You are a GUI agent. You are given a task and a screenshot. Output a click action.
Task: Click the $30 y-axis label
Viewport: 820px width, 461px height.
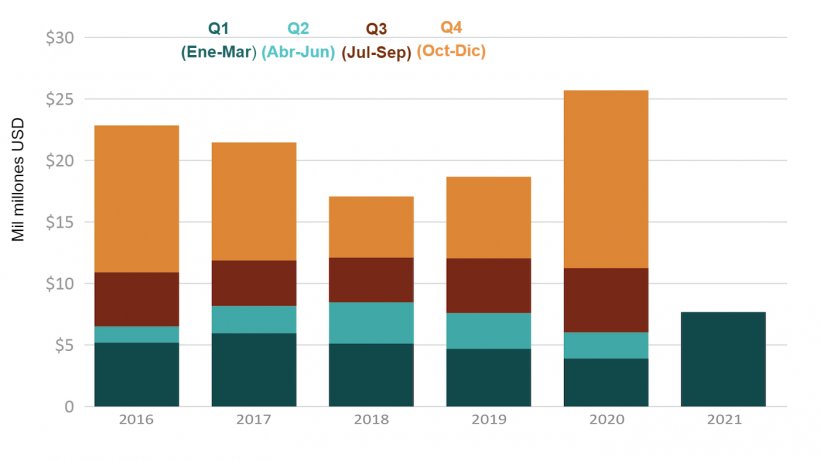[60, 38]
